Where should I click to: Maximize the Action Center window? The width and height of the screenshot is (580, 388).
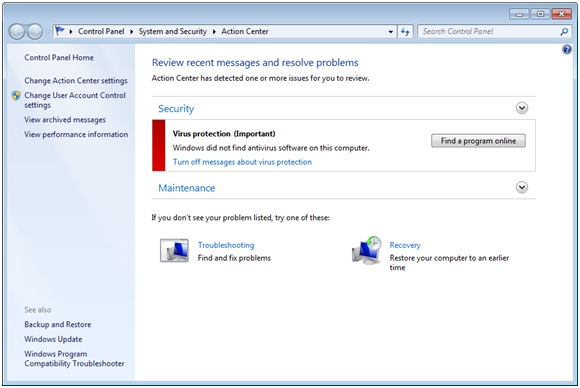pos(540,14)
